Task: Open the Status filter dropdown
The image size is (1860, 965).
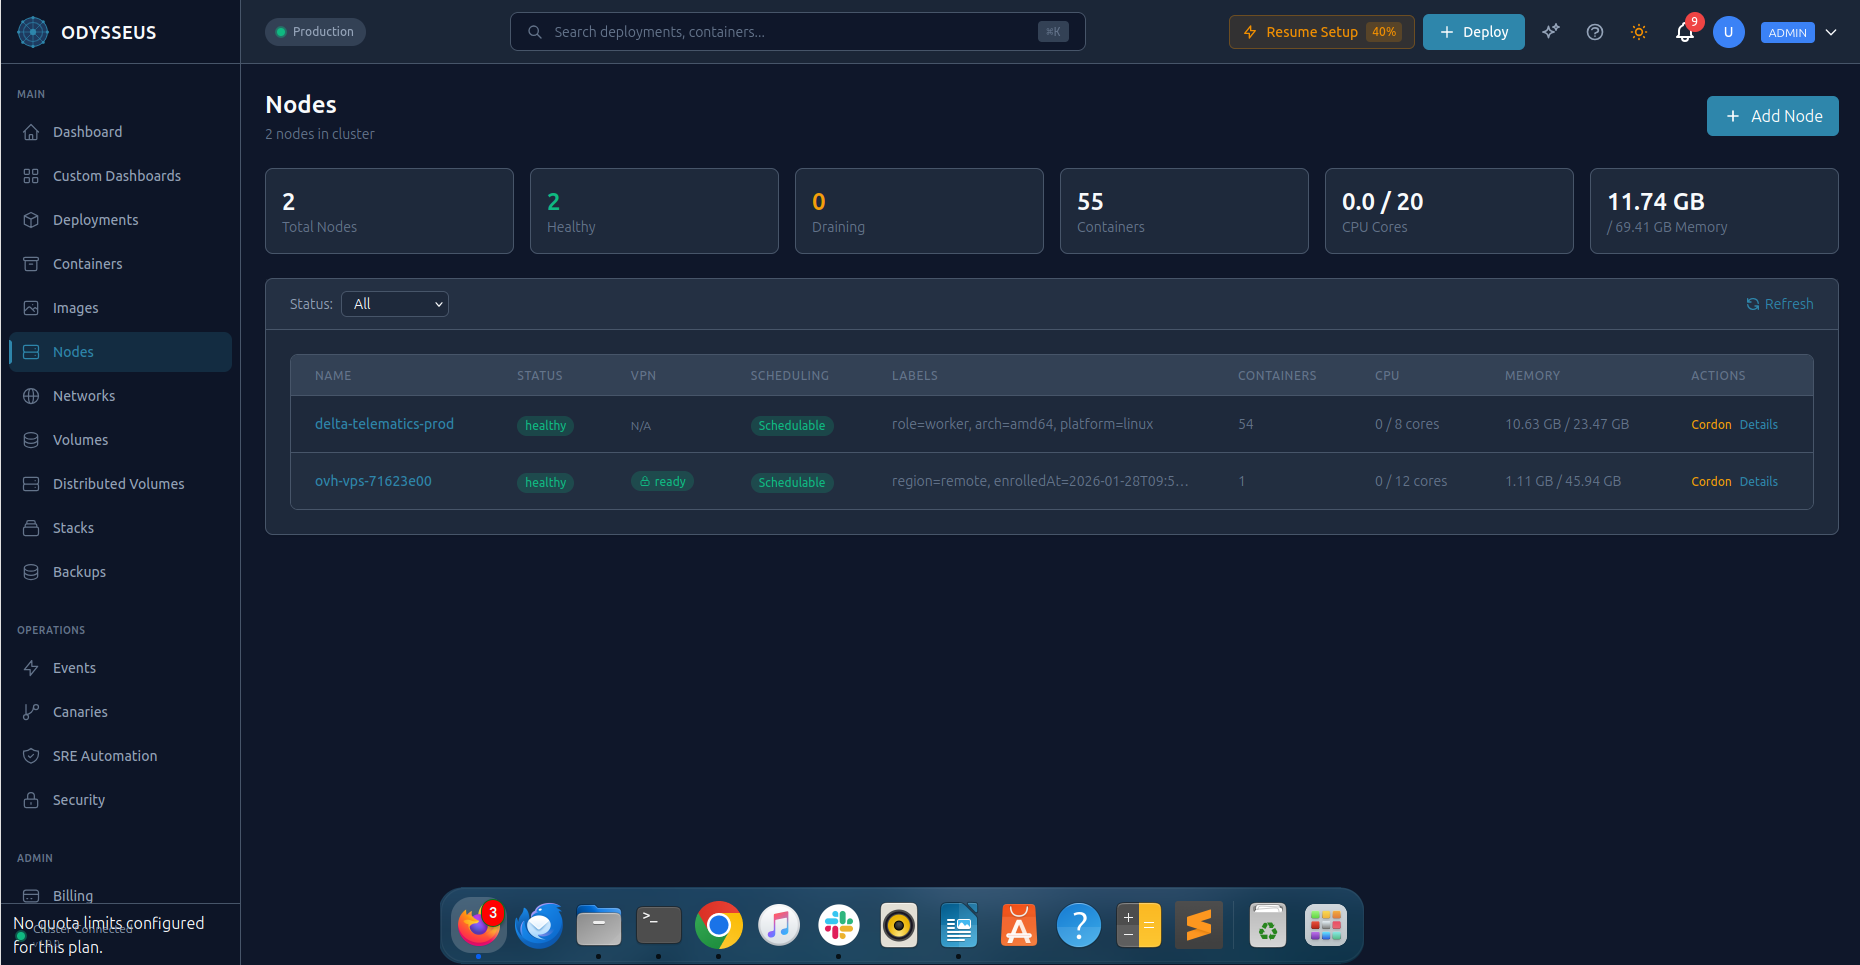Action: (x=394, y=303)
